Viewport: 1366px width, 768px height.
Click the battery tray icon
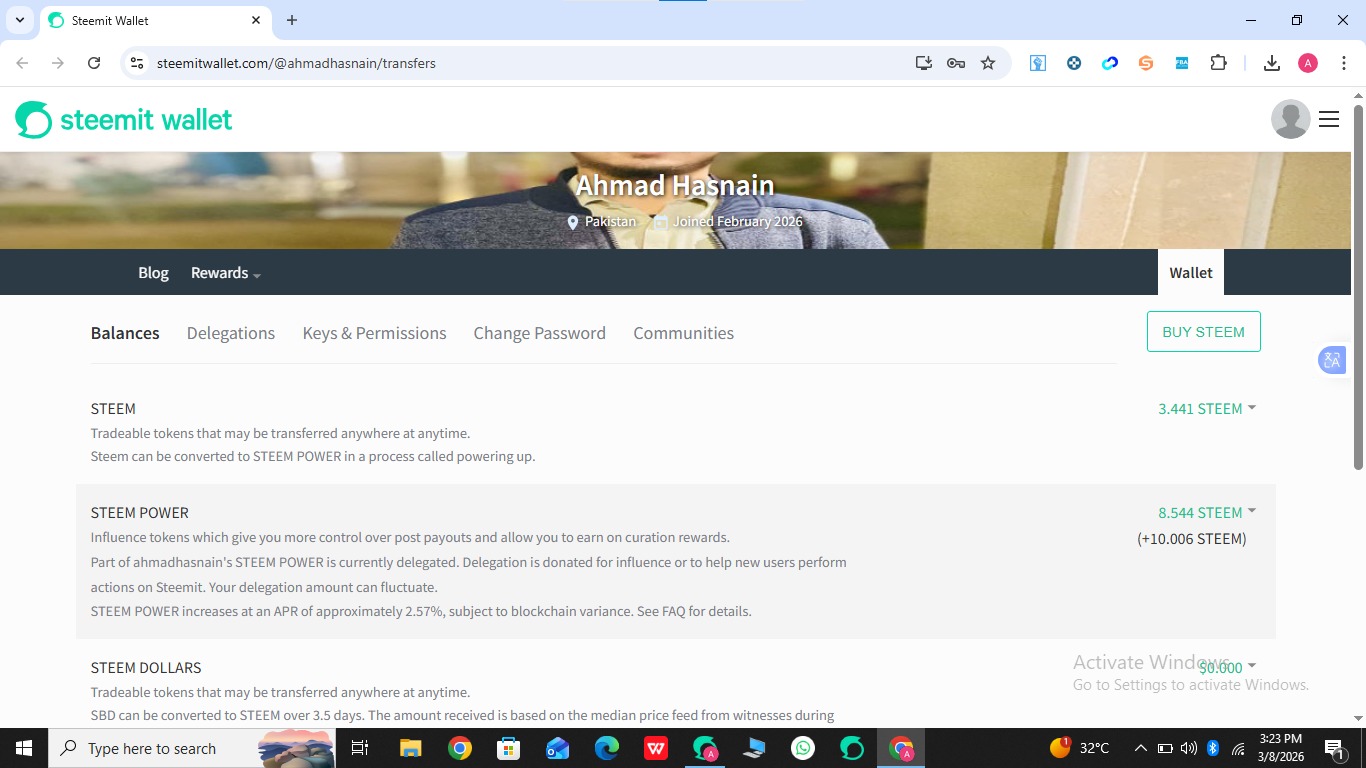(x=1165, y=748)
